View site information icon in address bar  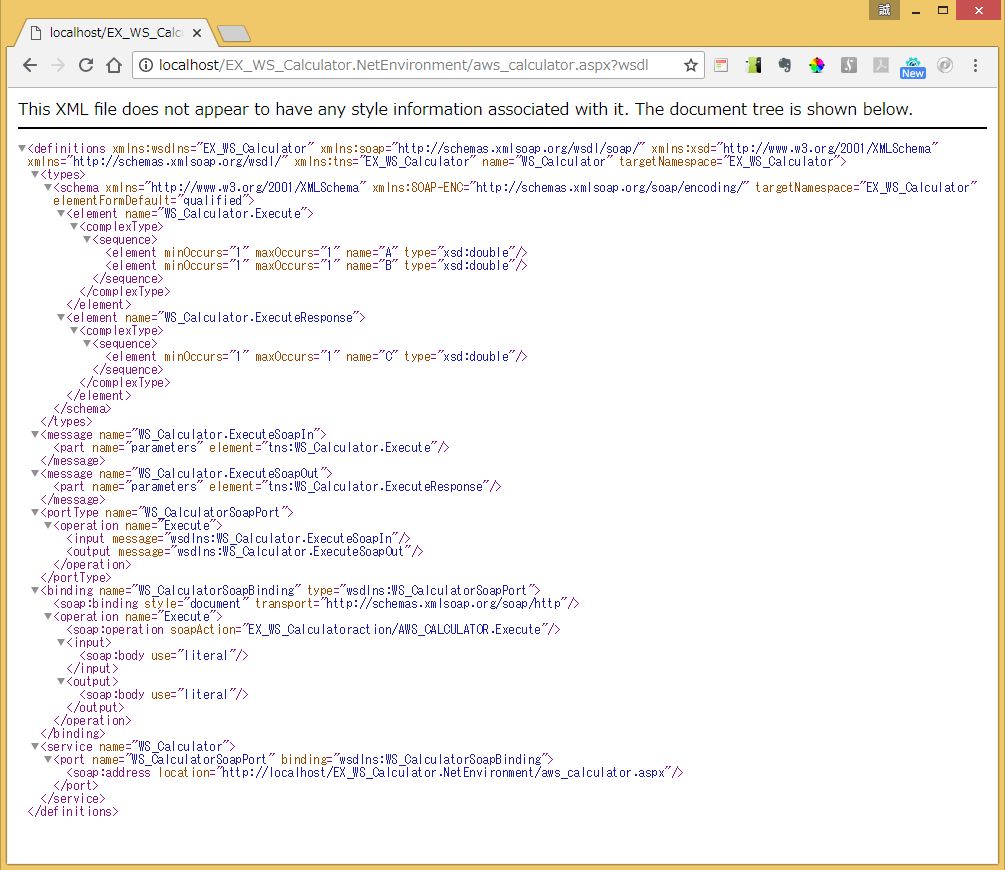146,65
